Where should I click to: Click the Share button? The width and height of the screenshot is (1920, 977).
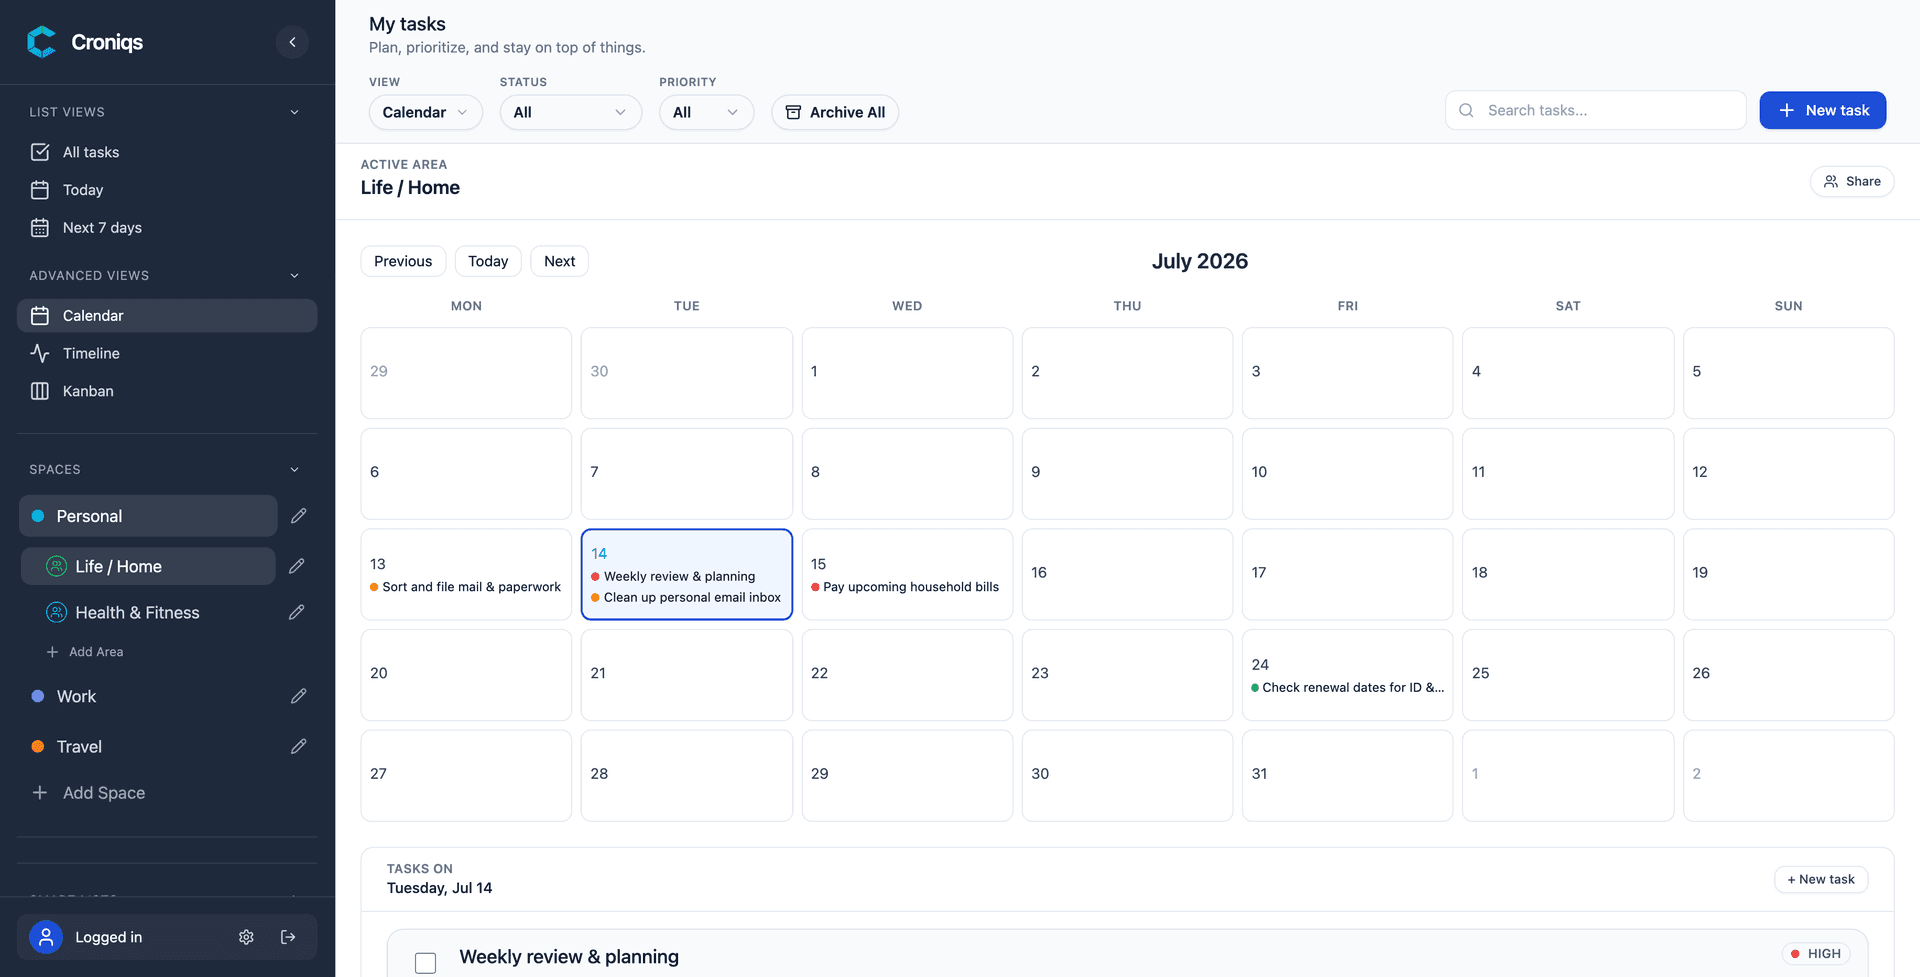click(1852, 181)
